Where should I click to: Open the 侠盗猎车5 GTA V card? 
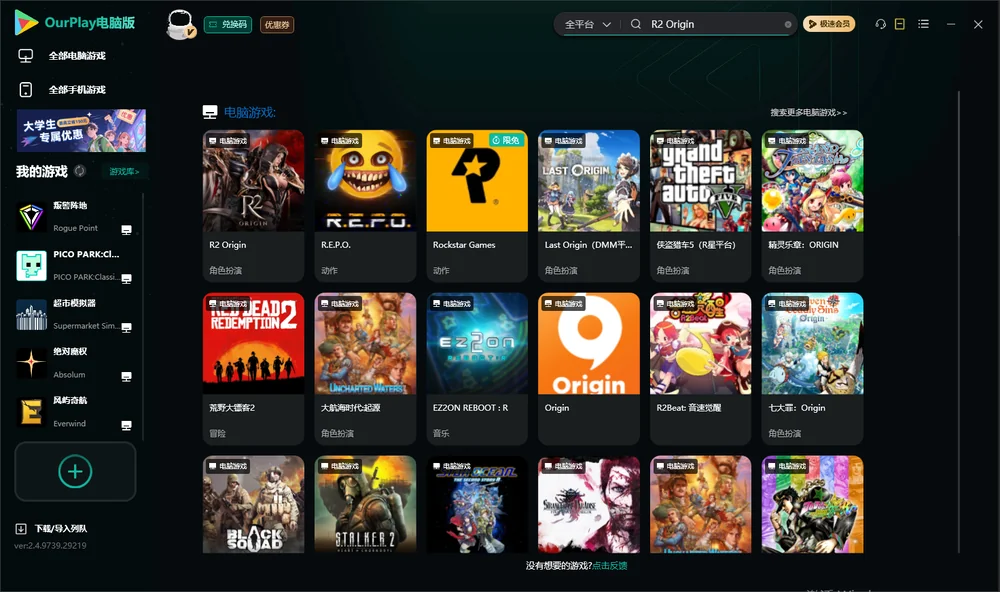click(x=700, y=205)
